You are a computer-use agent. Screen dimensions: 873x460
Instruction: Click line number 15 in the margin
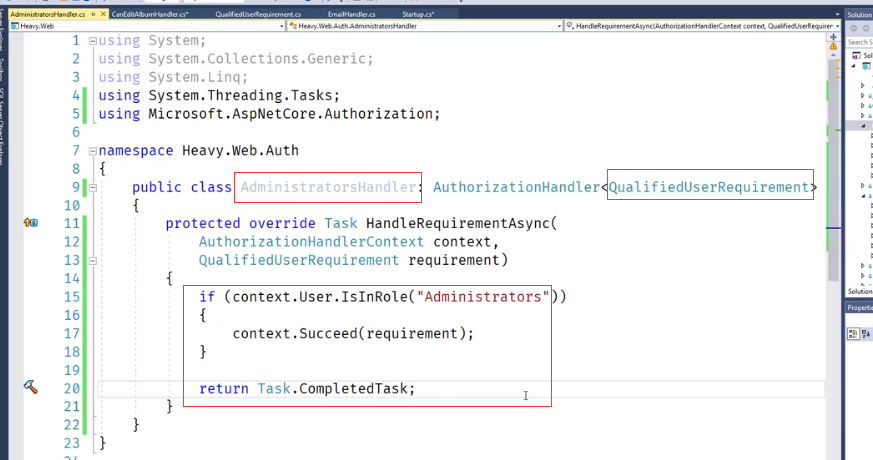pyautogui.click(x=72, y=297)
